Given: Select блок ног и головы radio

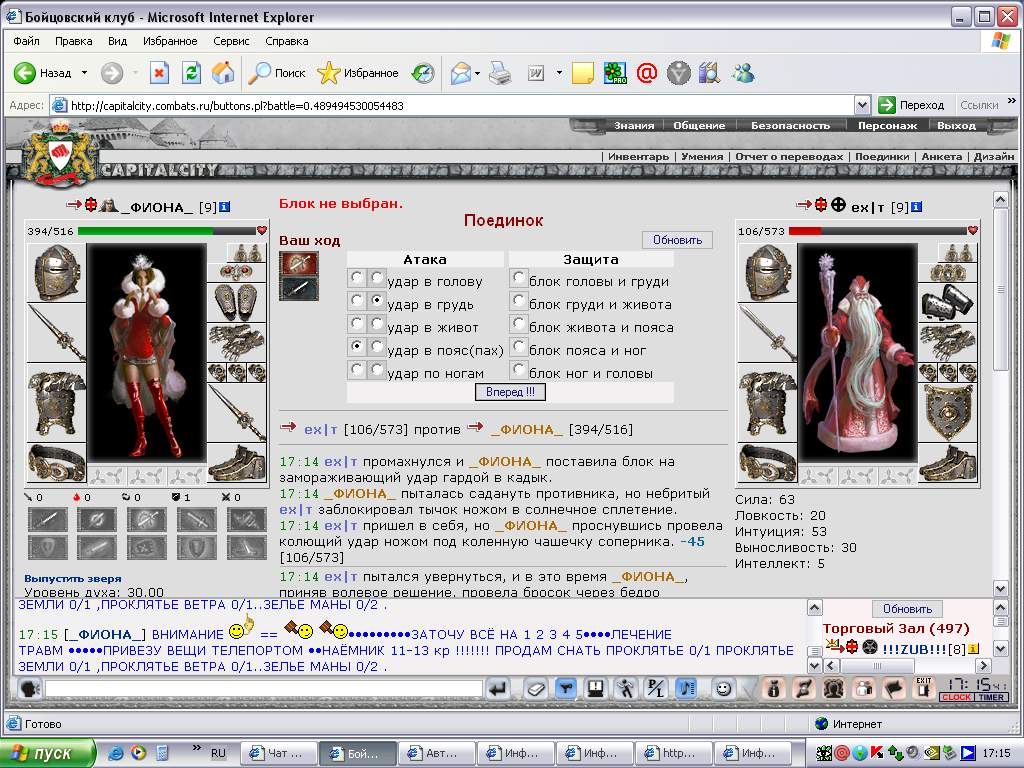Looking at the screenshot, I should [x=519, y=370].
